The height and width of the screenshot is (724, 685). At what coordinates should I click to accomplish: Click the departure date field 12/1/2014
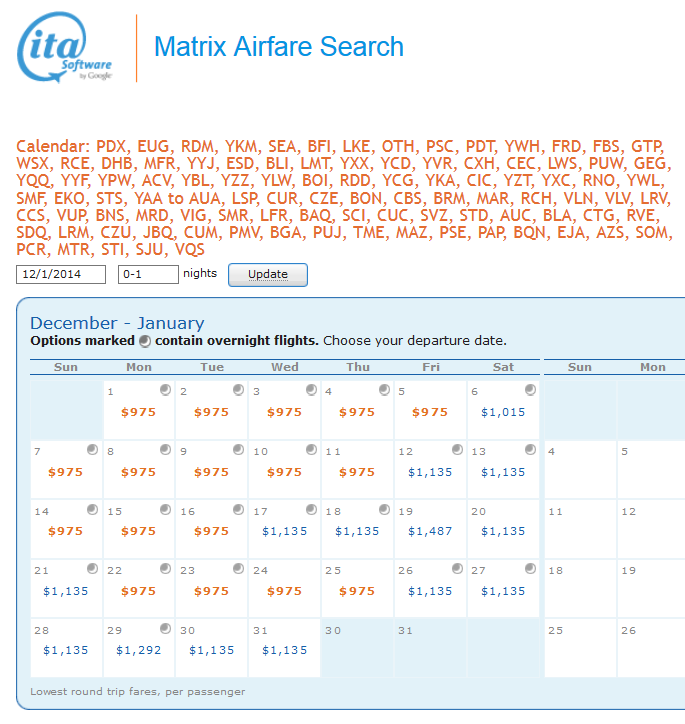pos(62,274)
